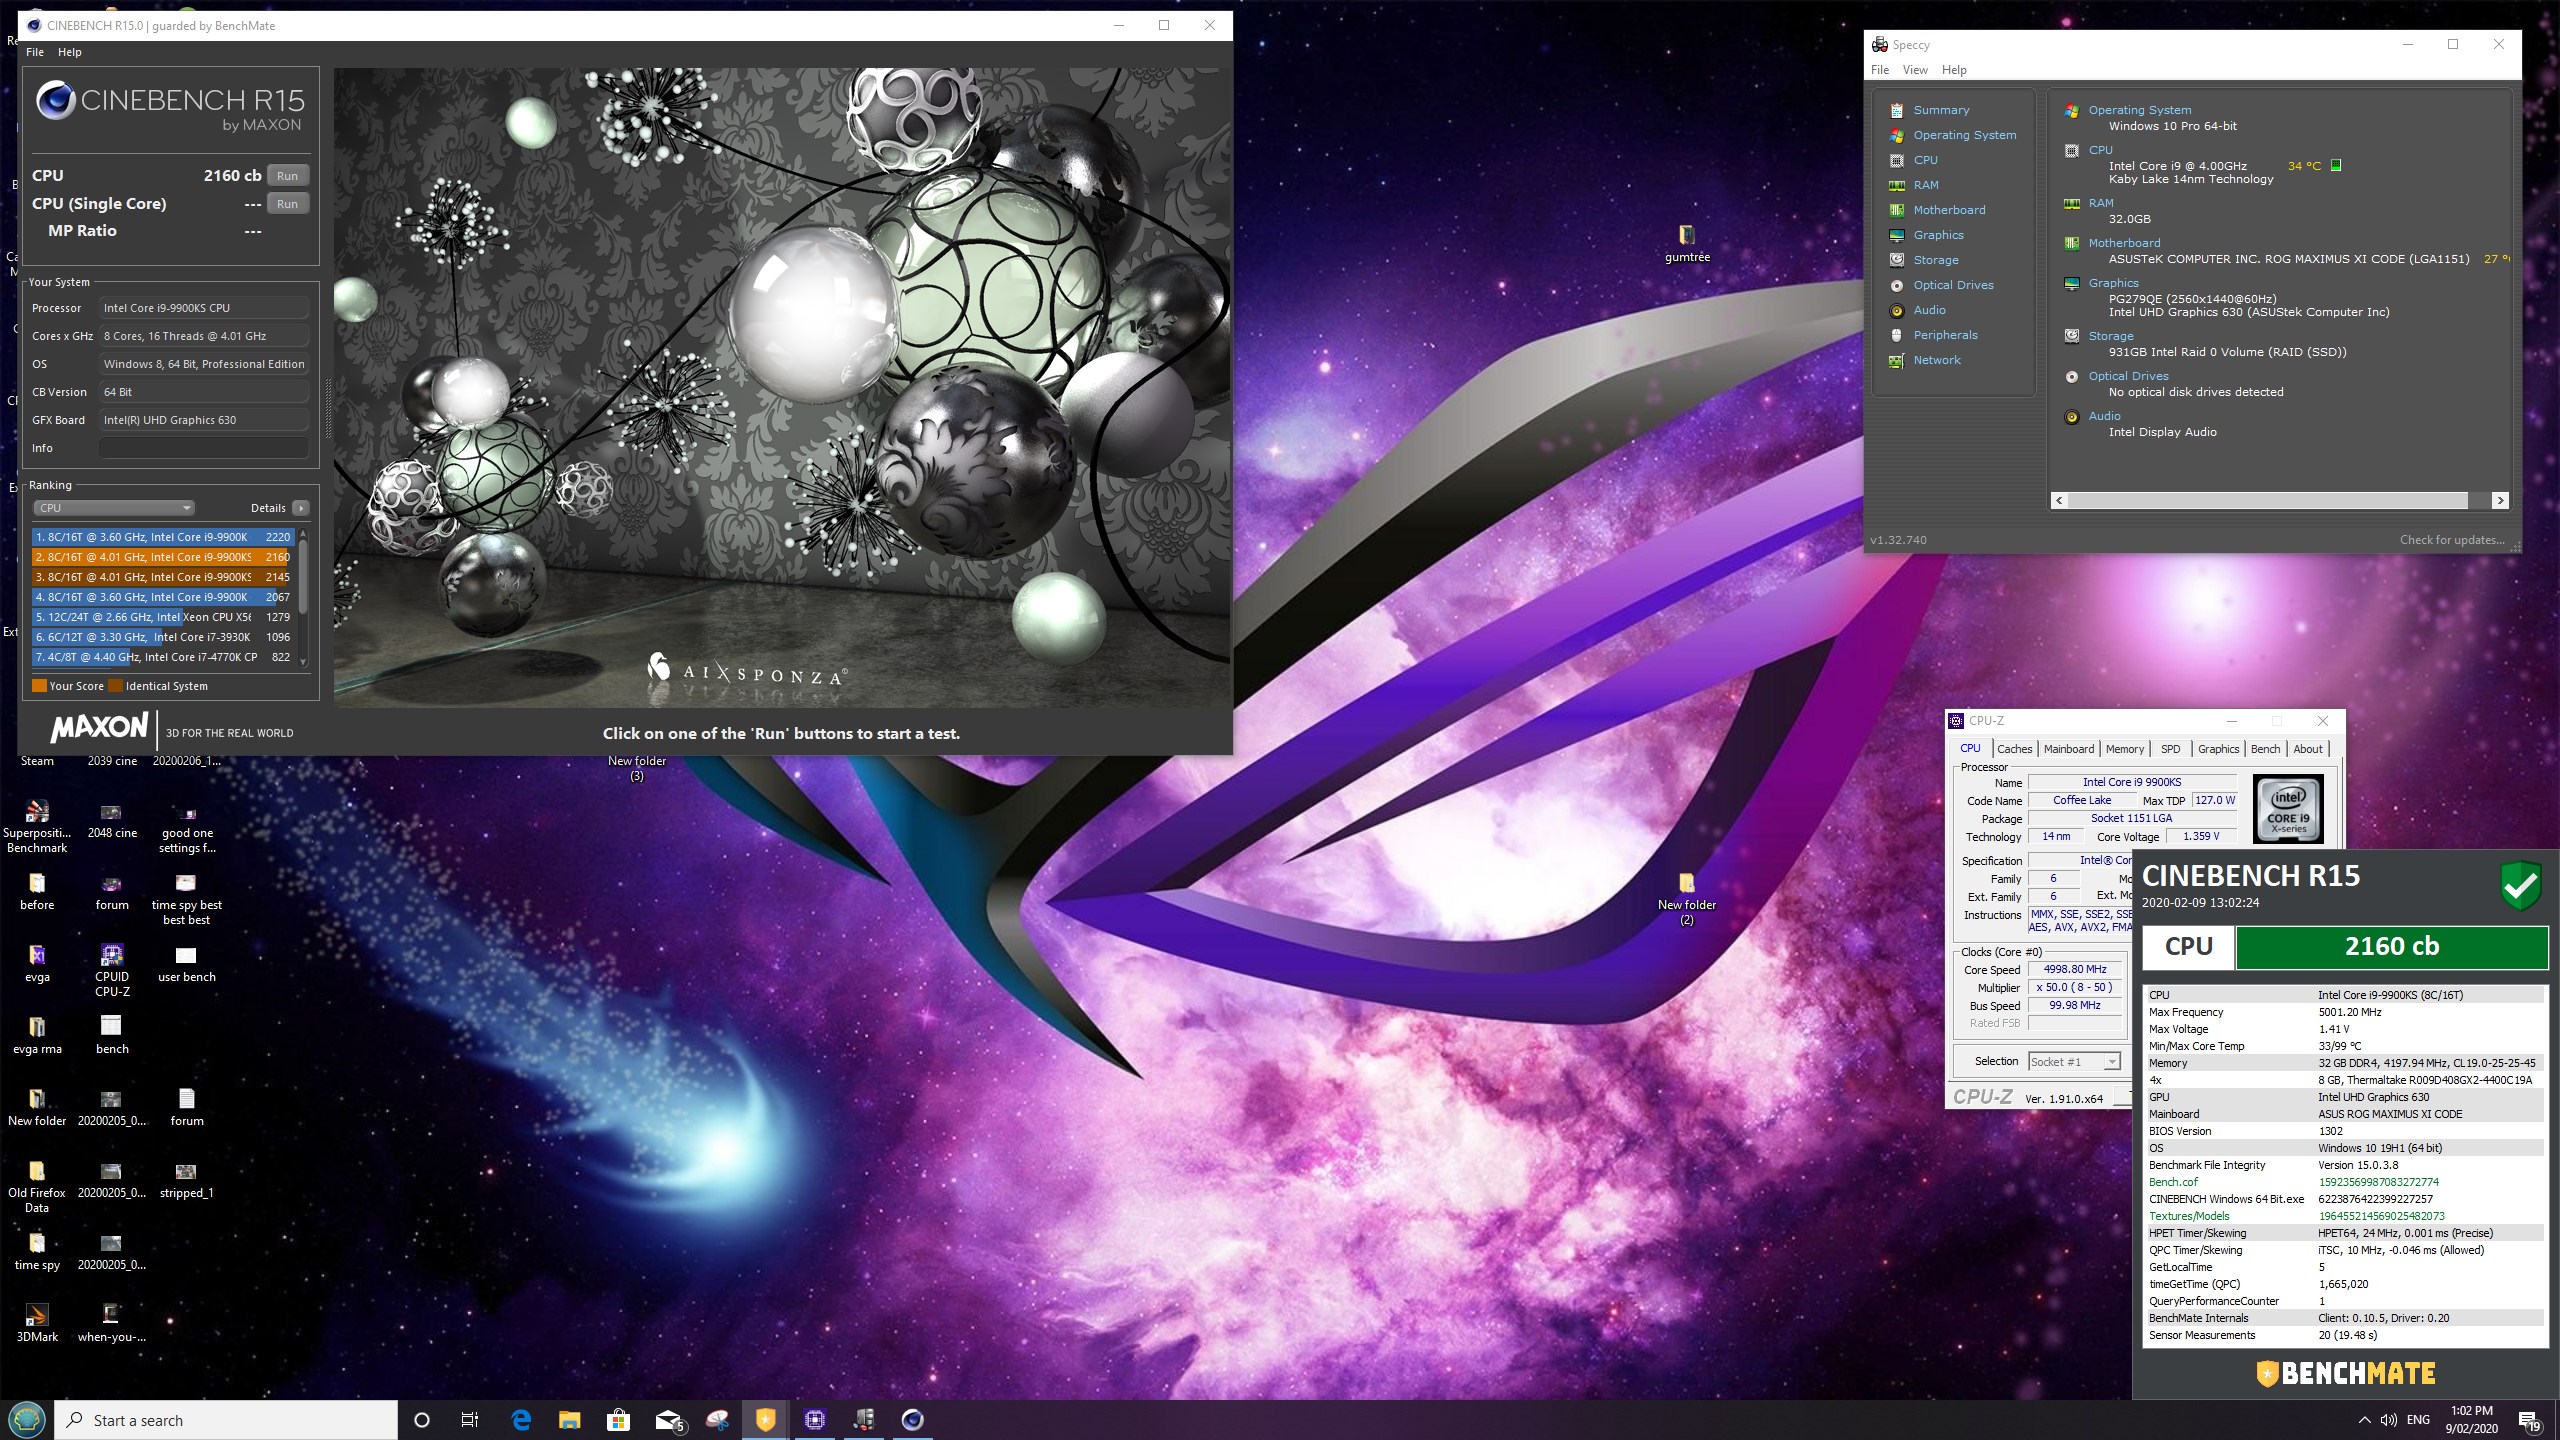The image size is (2560, 1440).
Task: Select Graphics monitor icon in Speccy sidebar
Action: tap(1896, 235)
